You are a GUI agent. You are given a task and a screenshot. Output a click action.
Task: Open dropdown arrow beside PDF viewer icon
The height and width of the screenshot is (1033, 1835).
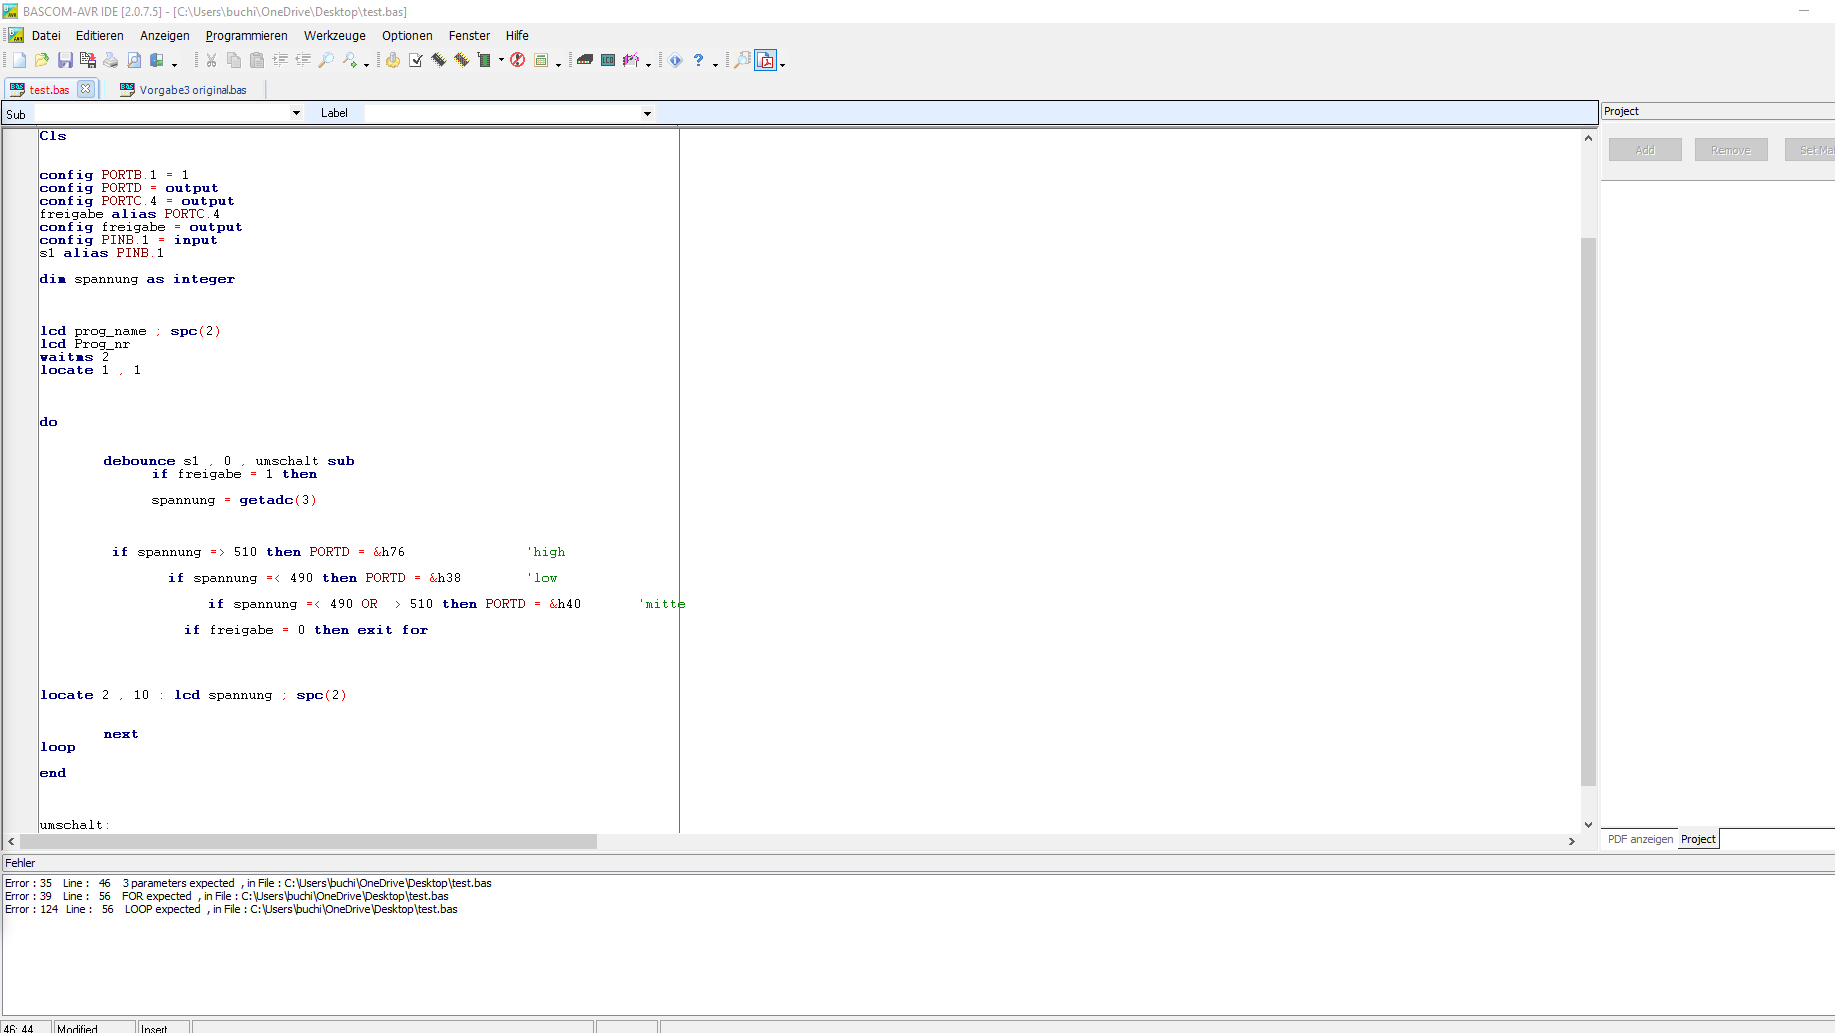(x=782, y=64)
